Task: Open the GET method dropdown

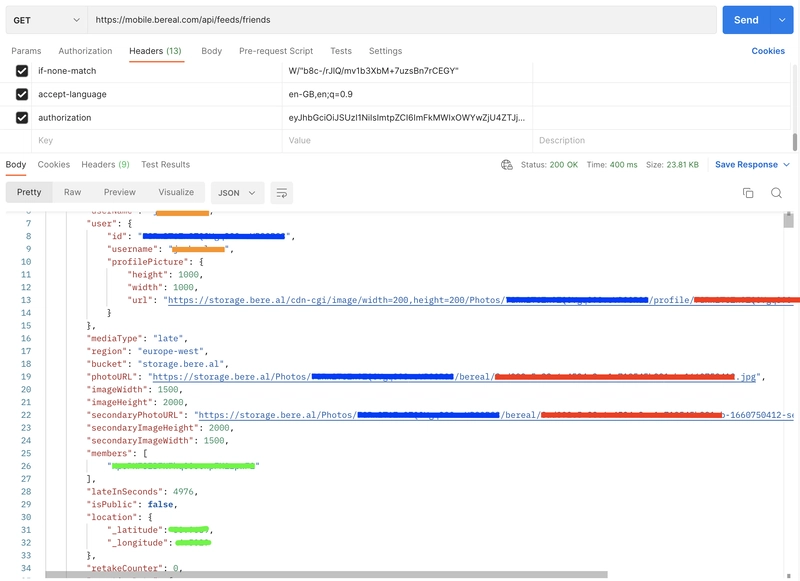Action: 46,20
